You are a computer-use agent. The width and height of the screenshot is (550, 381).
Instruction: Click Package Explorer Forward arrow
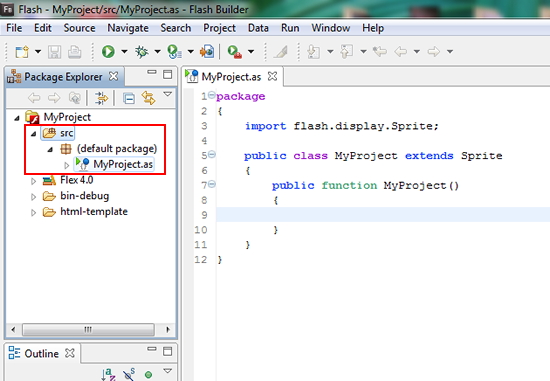pyautogui.click(x=54, y=98)
